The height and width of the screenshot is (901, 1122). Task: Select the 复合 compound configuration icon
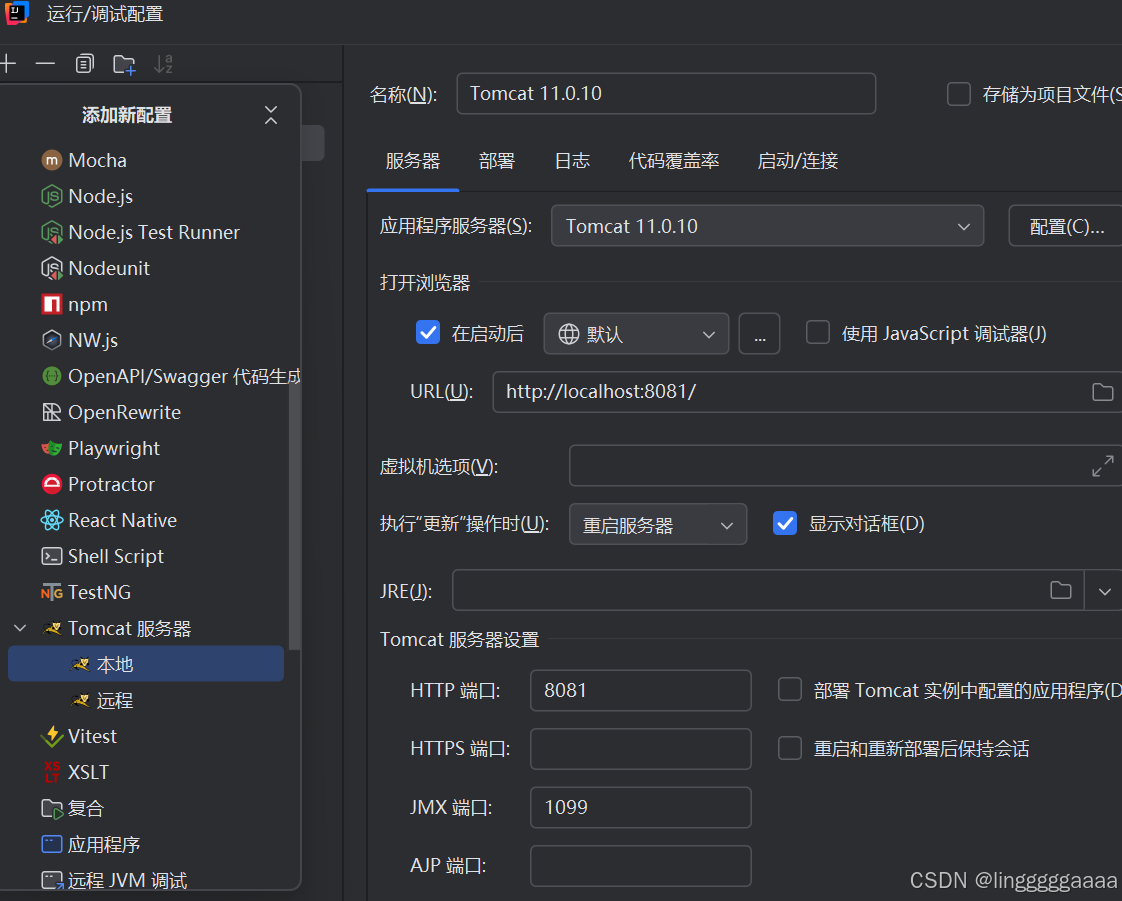[x=52, y=809]
